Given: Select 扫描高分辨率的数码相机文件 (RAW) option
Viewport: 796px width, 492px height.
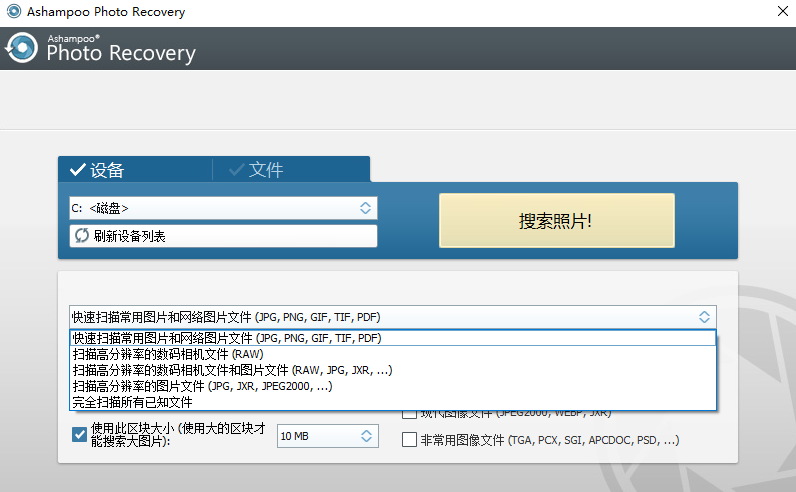Looking at the screenshot, I should (x=392, y=354).
